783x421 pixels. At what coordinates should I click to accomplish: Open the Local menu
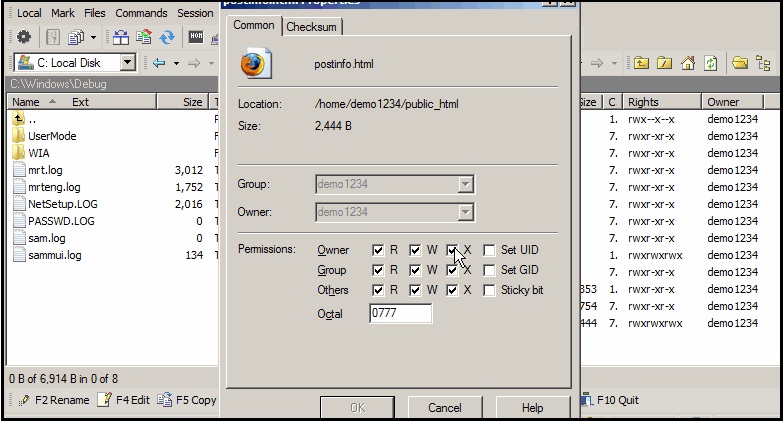pyautogui.click(x=29, y=13)
